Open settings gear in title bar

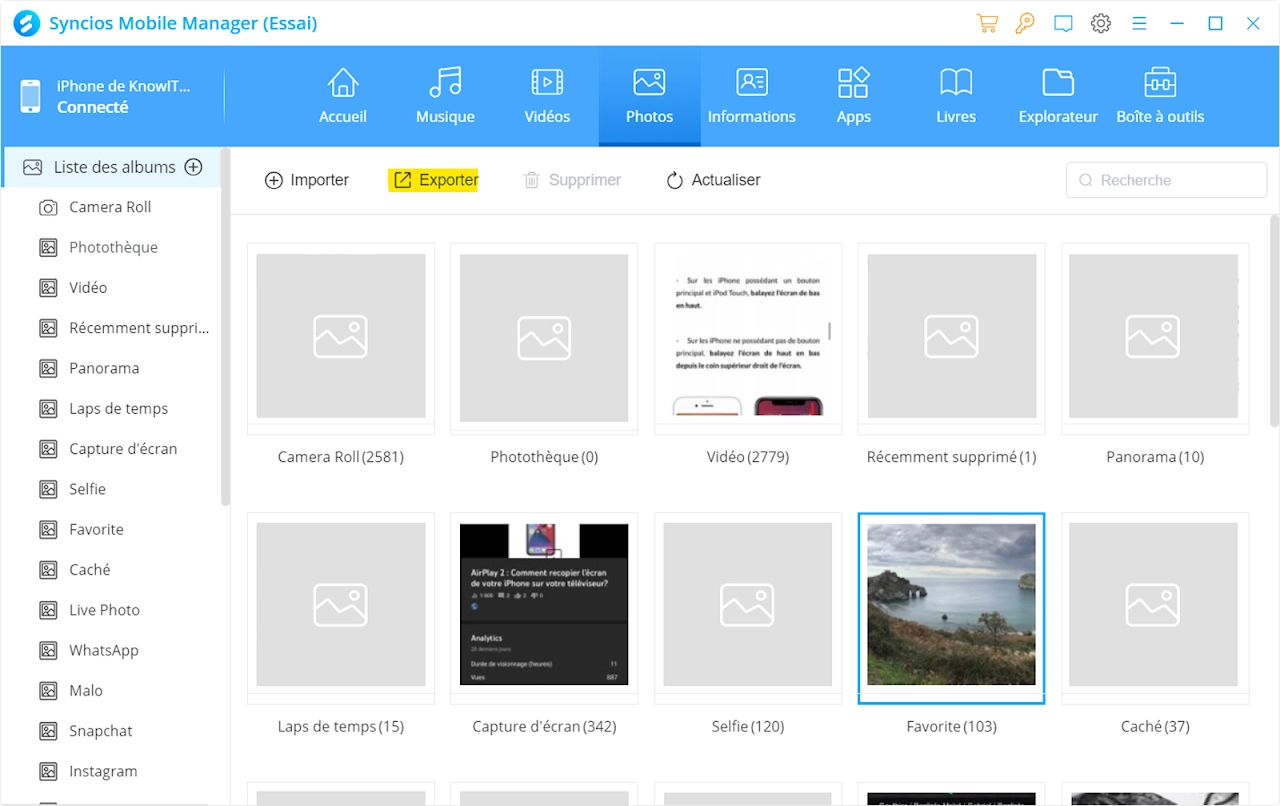[x=1101, y=23]
